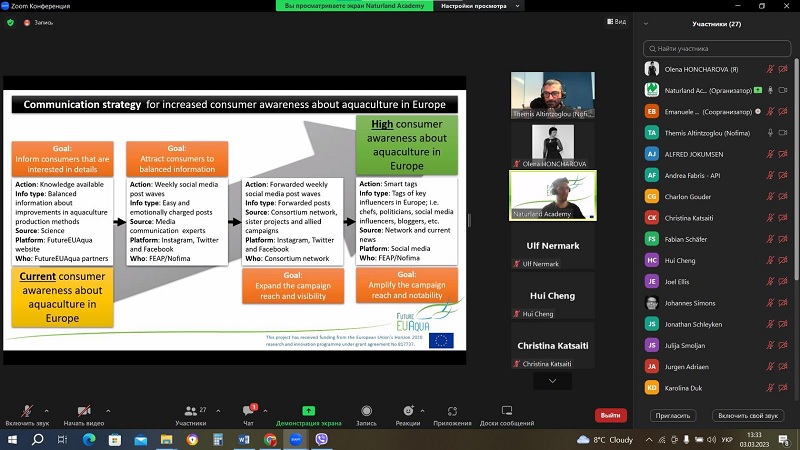Click camera icon on Themis Altintzoglou row
This screenshot has width=800, height=450.
783,133
